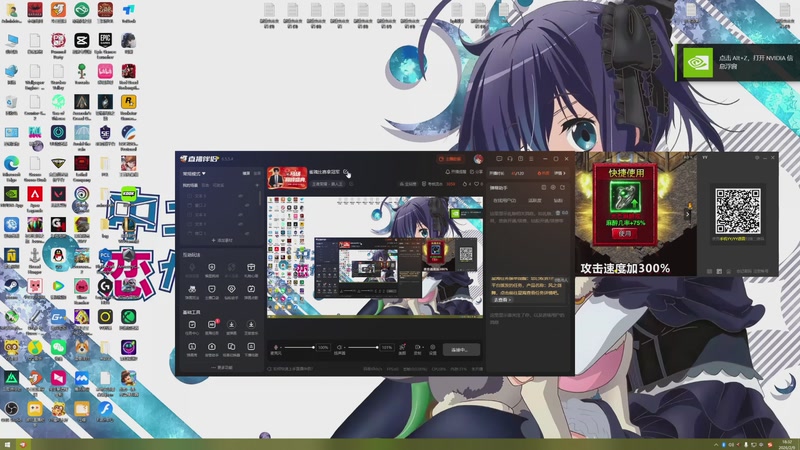The height and width of the screenshot is (450, 800).
Task: Open the settings gear in the bottom toolbar
Action: [x=433, y=349]
